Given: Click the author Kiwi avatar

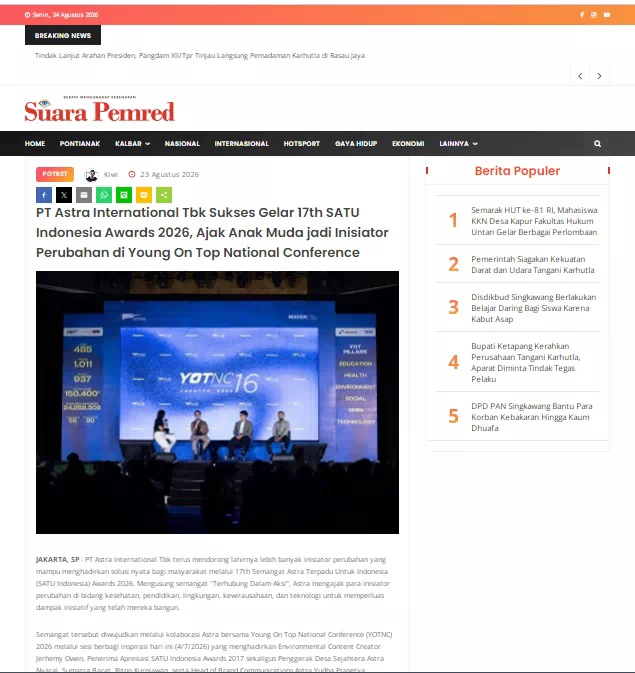Looking at the screenshot, I should tap(91, 175).
